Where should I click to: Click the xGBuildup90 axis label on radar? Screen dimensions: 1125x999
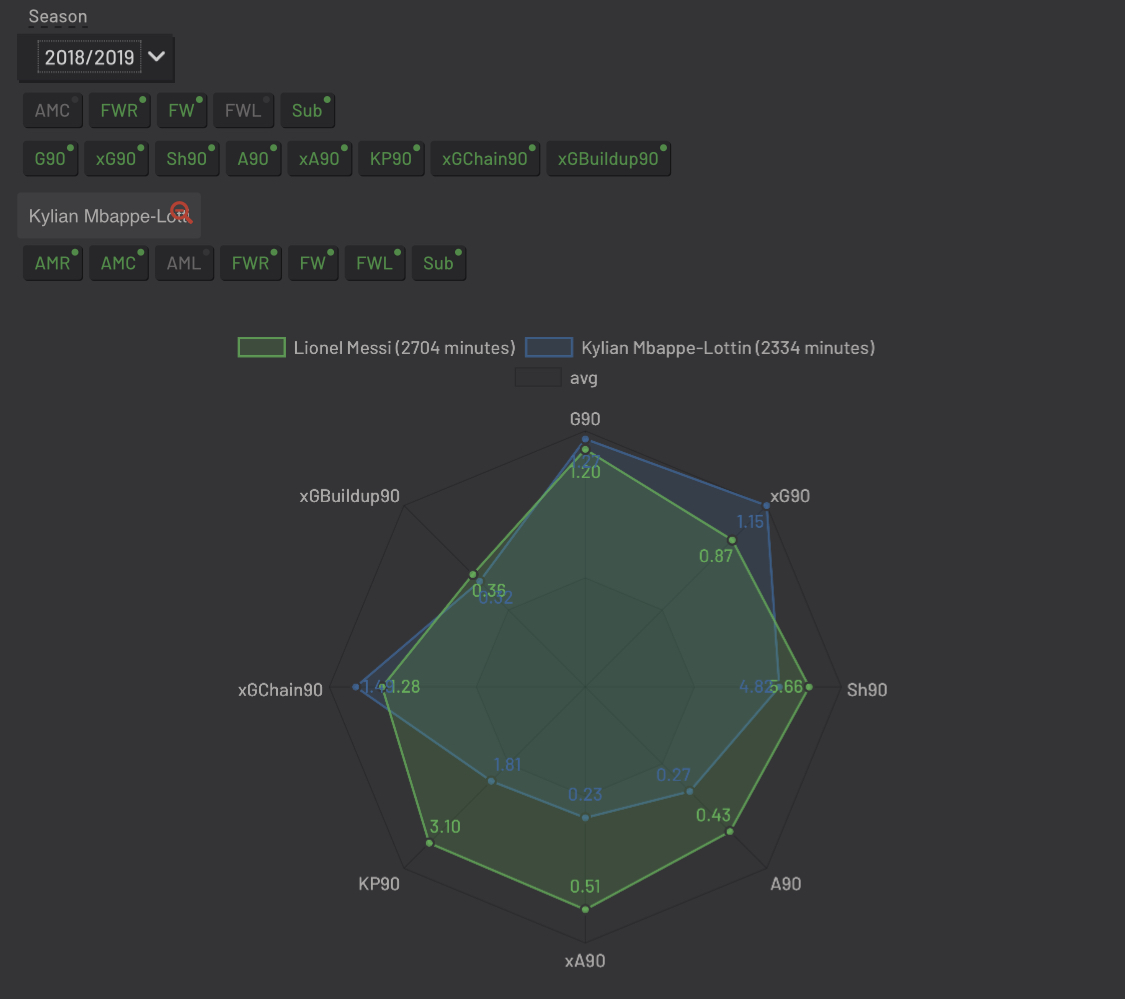point(349,496)
